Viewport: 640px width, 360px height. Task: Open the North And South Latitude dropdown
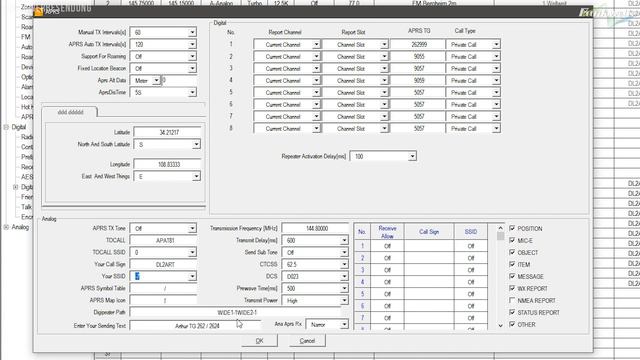196,144
